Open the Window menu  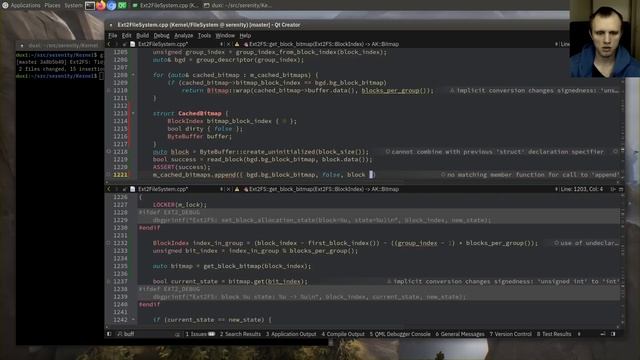[x=225, y=36]
